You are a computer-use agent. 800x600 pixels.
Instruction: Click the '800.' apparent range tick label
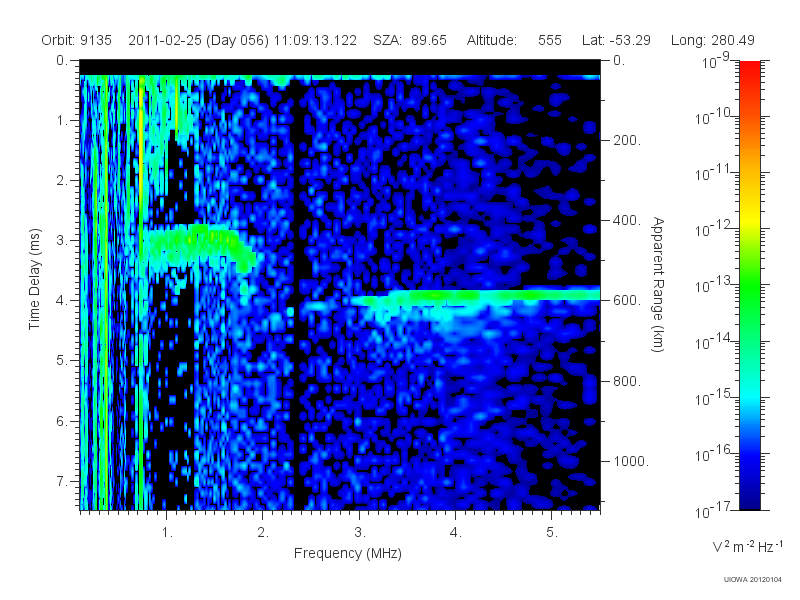627,381
